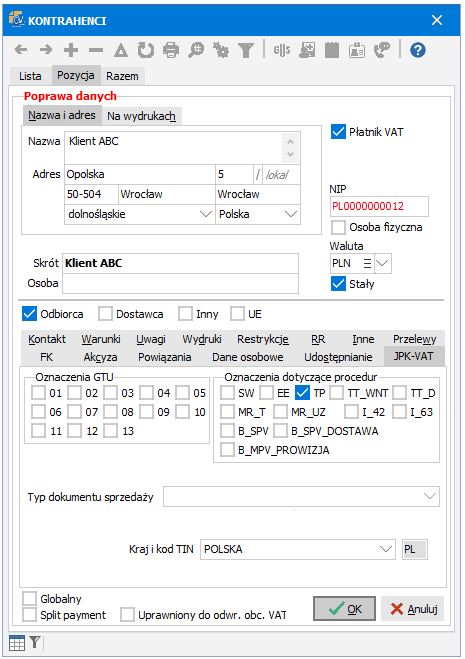Expand the dolnośląskie province dropdown
The width and height of the screenshot is (465, 659).
[206, 214]
